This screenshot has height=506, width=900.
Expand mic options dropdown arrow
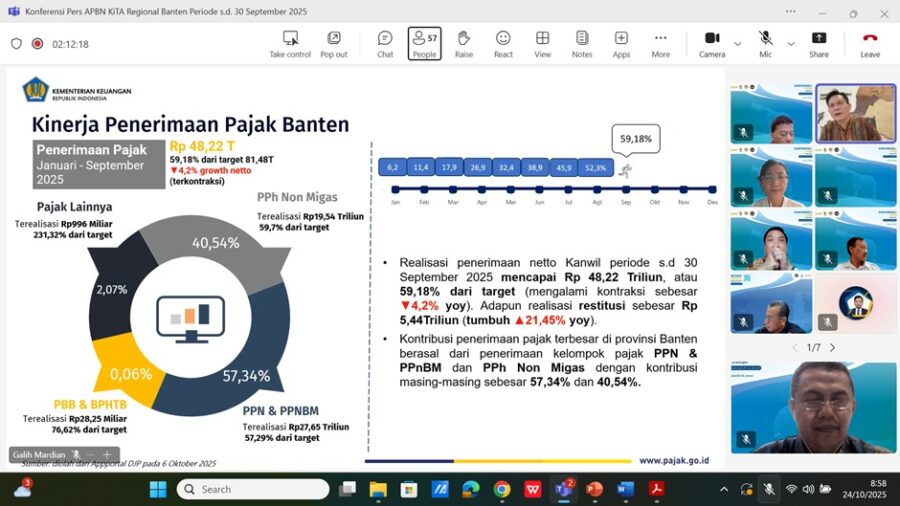(x=791, y=44)
